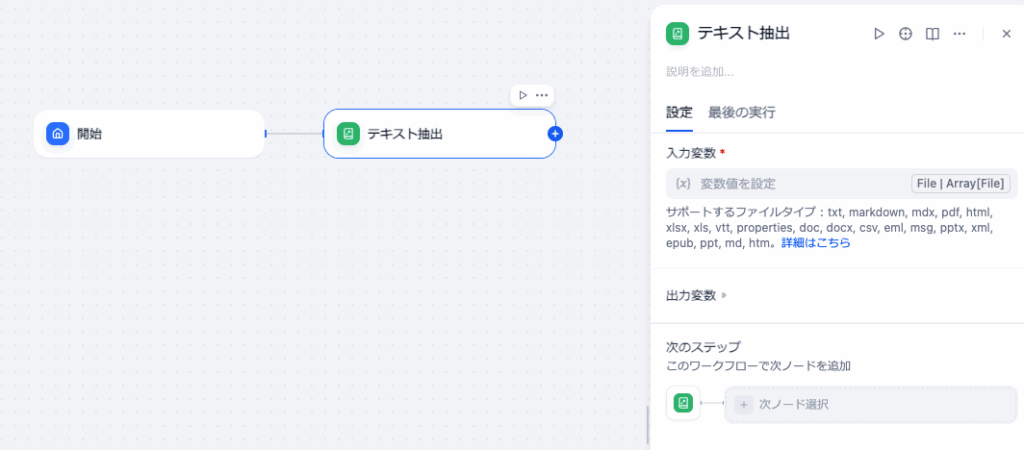Click the File | Array[File] type badge
The image size is (1024, 450).
(961, 183)
